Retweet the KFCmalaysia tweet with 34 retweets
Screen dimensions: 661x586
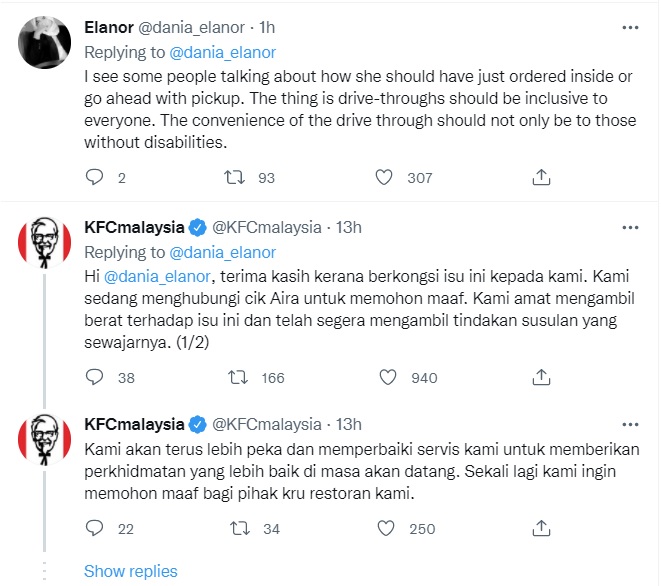tap(239, 528)
